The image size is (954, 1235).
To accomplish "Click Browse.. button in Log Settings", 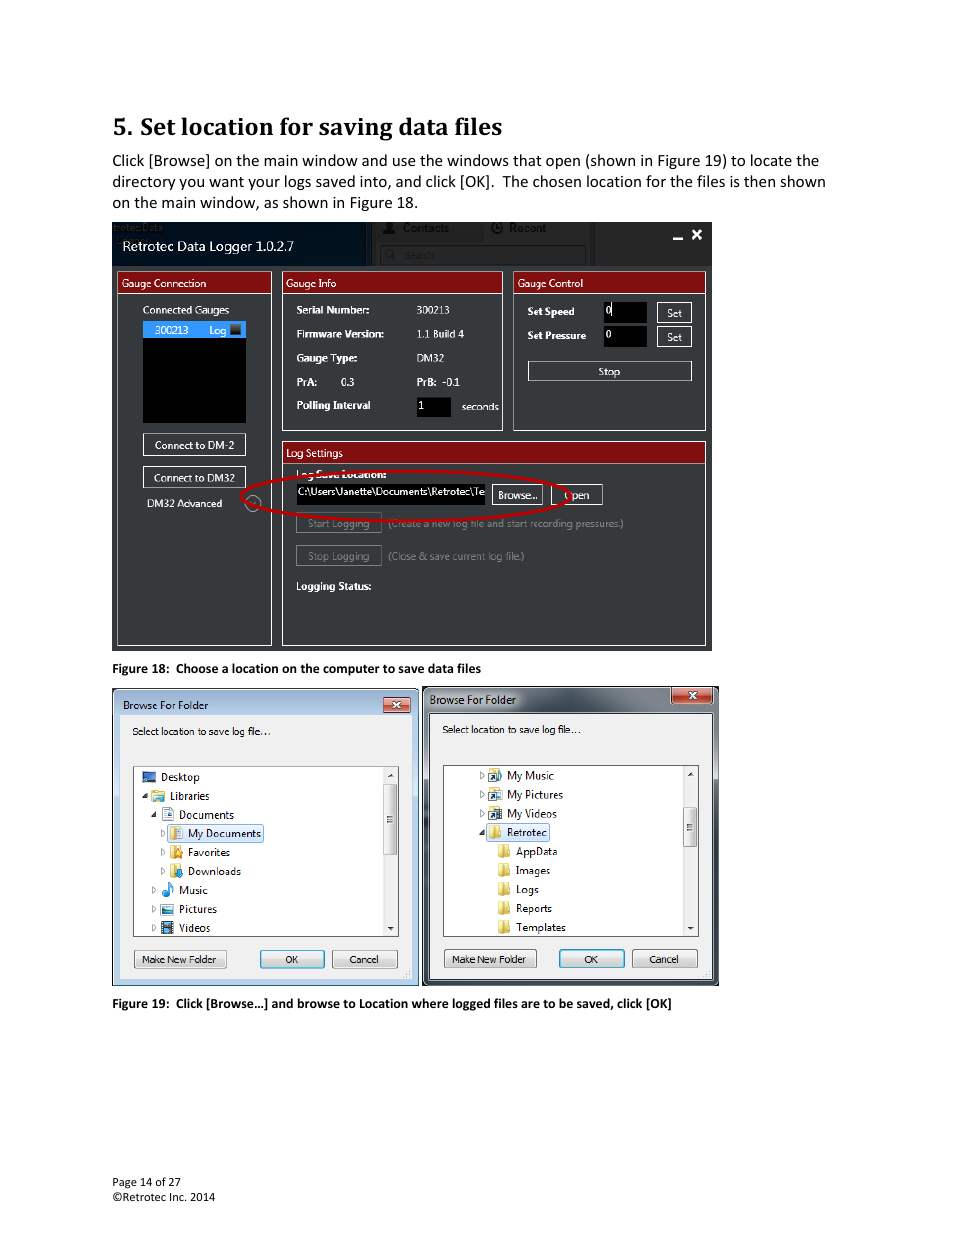I will point(517,495).
